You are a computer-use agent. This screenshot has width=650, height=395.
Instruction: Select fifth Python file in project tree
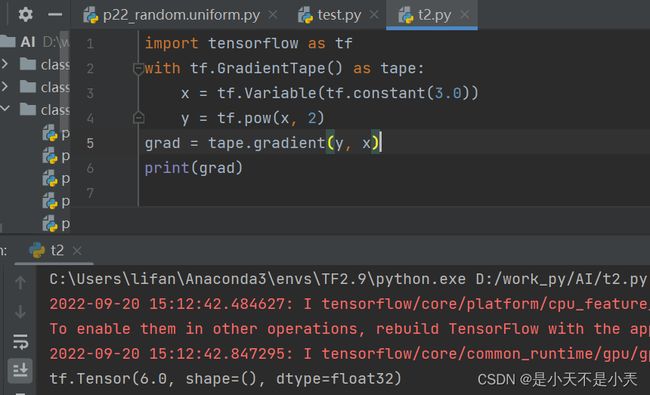pyautogui.click(x=56, y=224)
